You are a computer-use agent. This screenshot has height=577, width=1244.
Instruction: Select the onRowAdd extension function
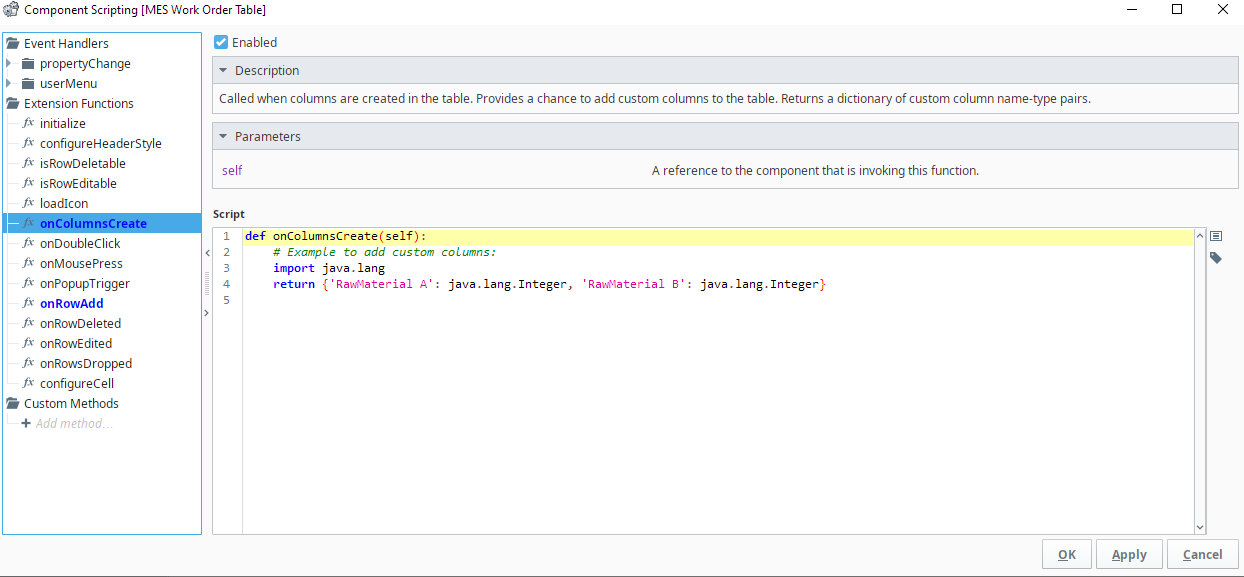(71, 304)
